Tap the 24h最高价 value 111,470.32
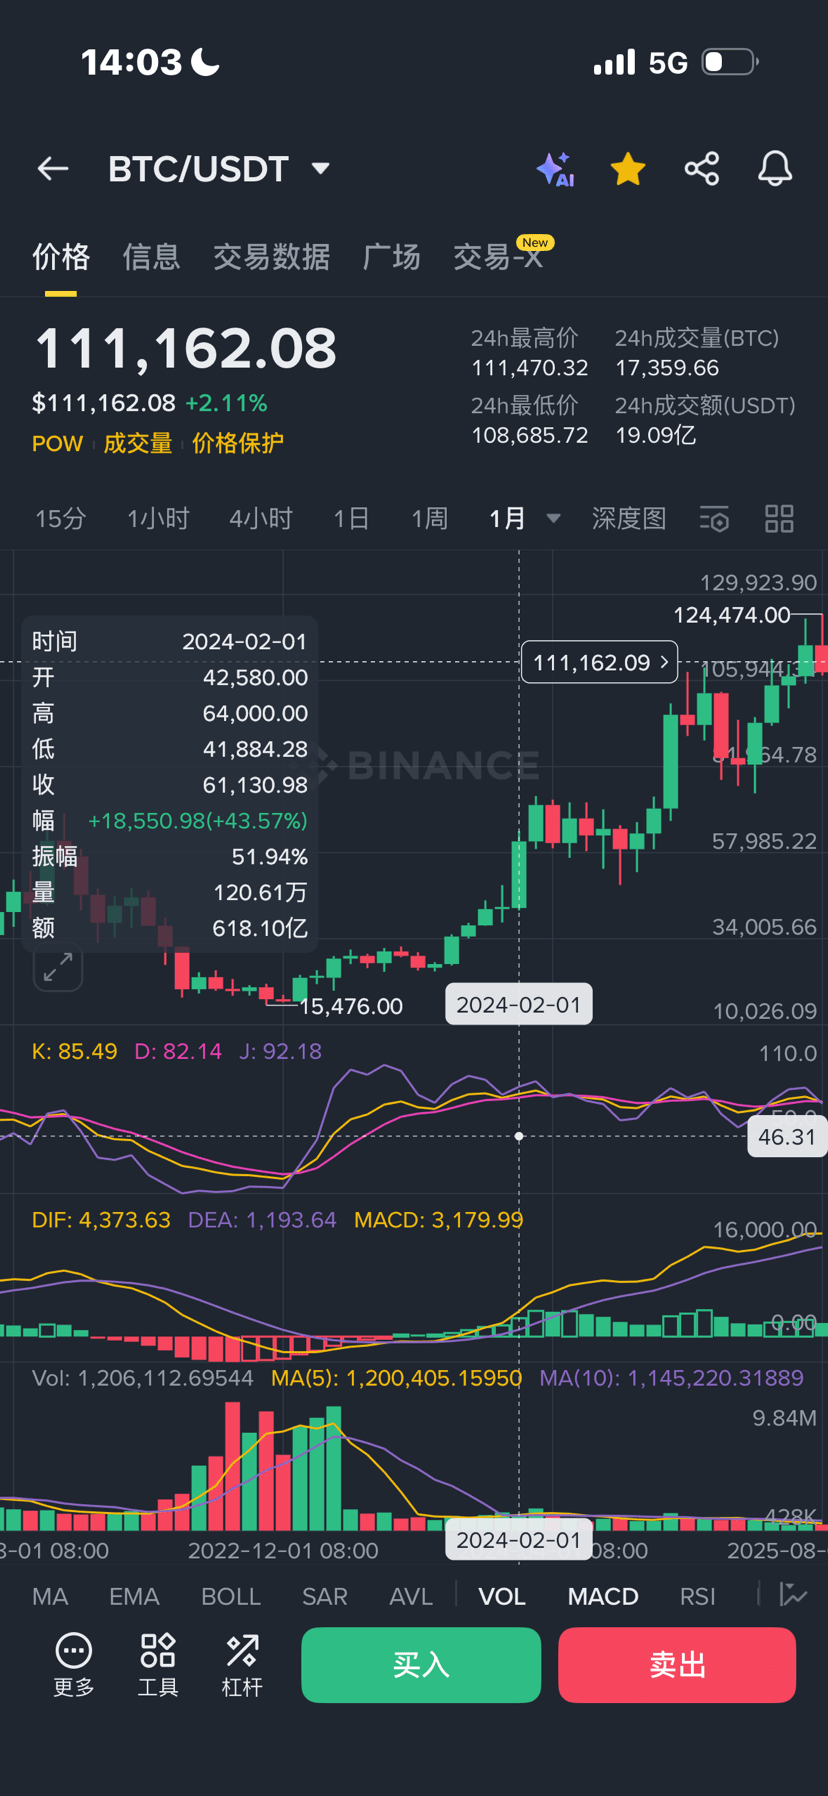This screenshot has height=1796, width=828. coord(529,368)
